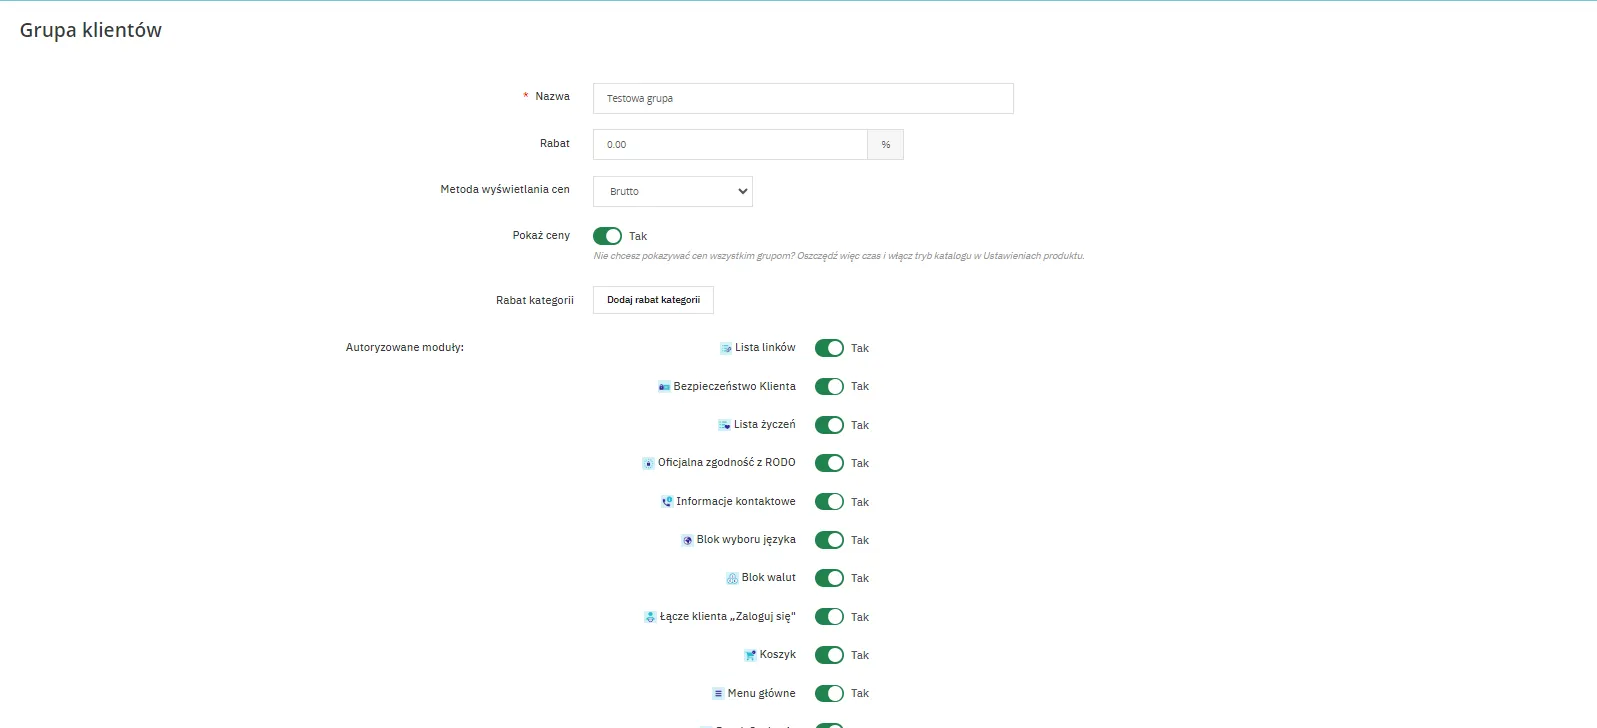Disable the Informacje kontaktowe toggle
Image resolution: width=1597 pixels, height=728 pixels.
click(x=829, y=502)
